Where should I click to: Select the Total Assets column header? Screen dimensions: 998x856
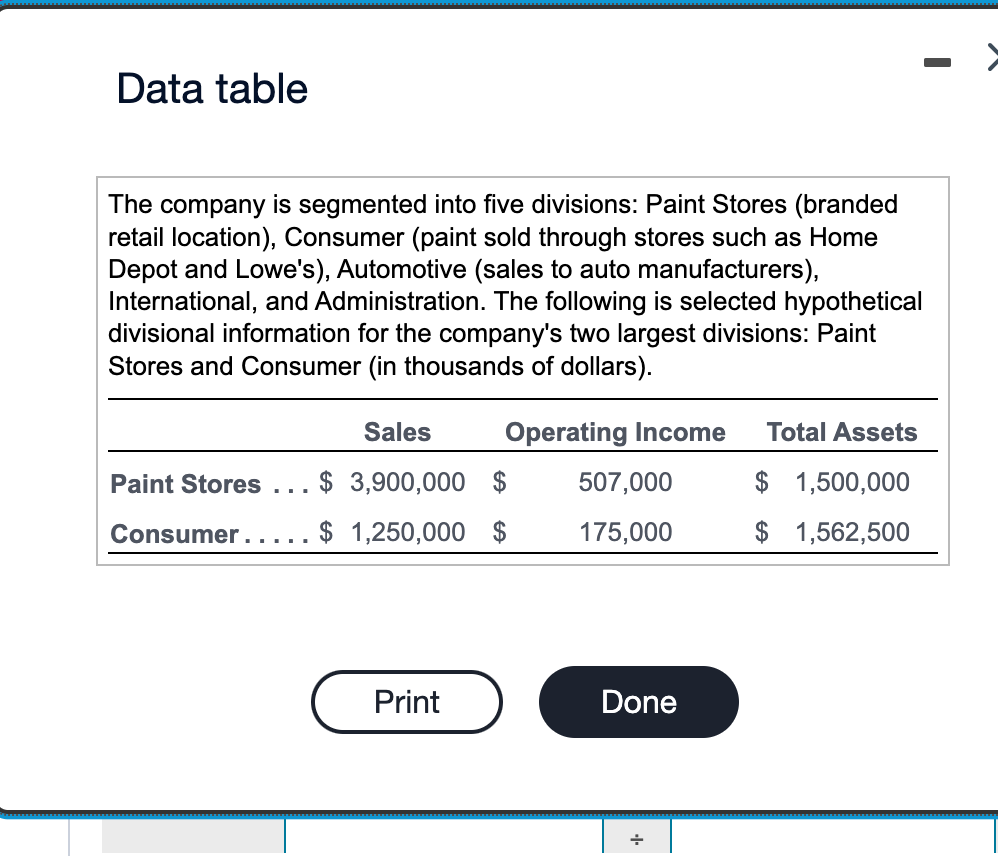pos(841,432)
